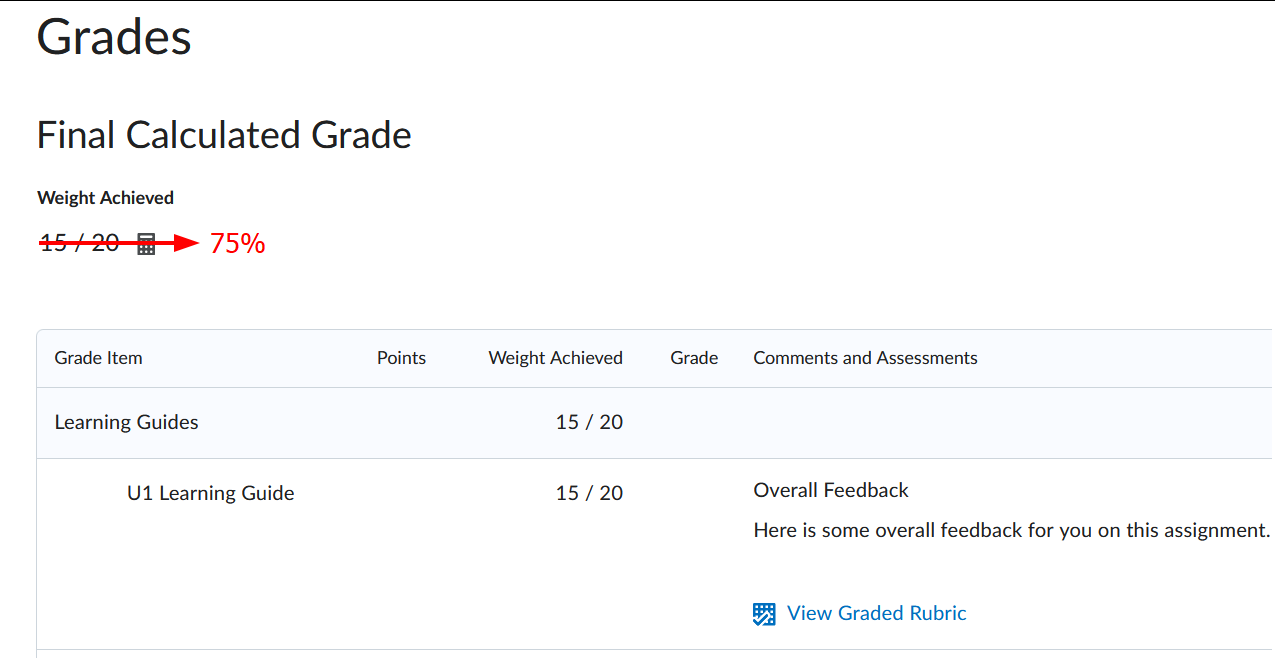1275x658 pixels.
Task: Click the U1 Learning Guide 15 / 20 weight
Action: point(589,493)
